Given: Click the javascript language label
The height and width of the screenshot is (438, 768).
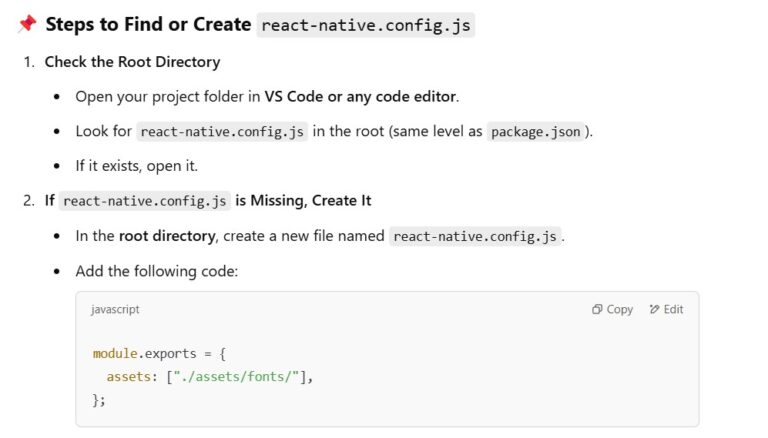Looking at the screenshot, I should tap(115, 310).
